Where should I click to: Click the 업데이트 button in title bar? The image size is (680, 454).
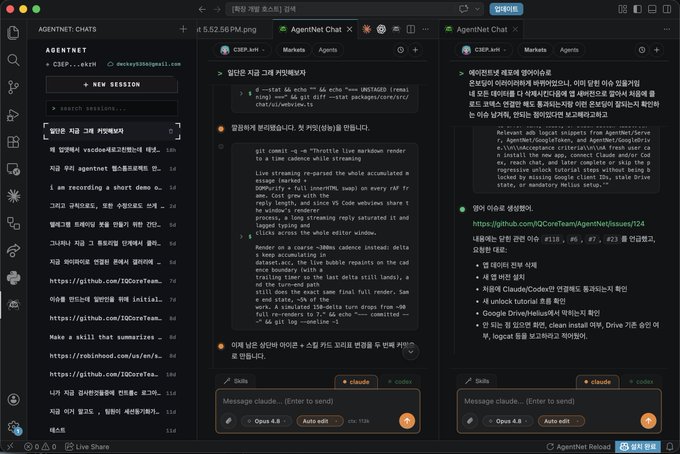coord(506,9)
